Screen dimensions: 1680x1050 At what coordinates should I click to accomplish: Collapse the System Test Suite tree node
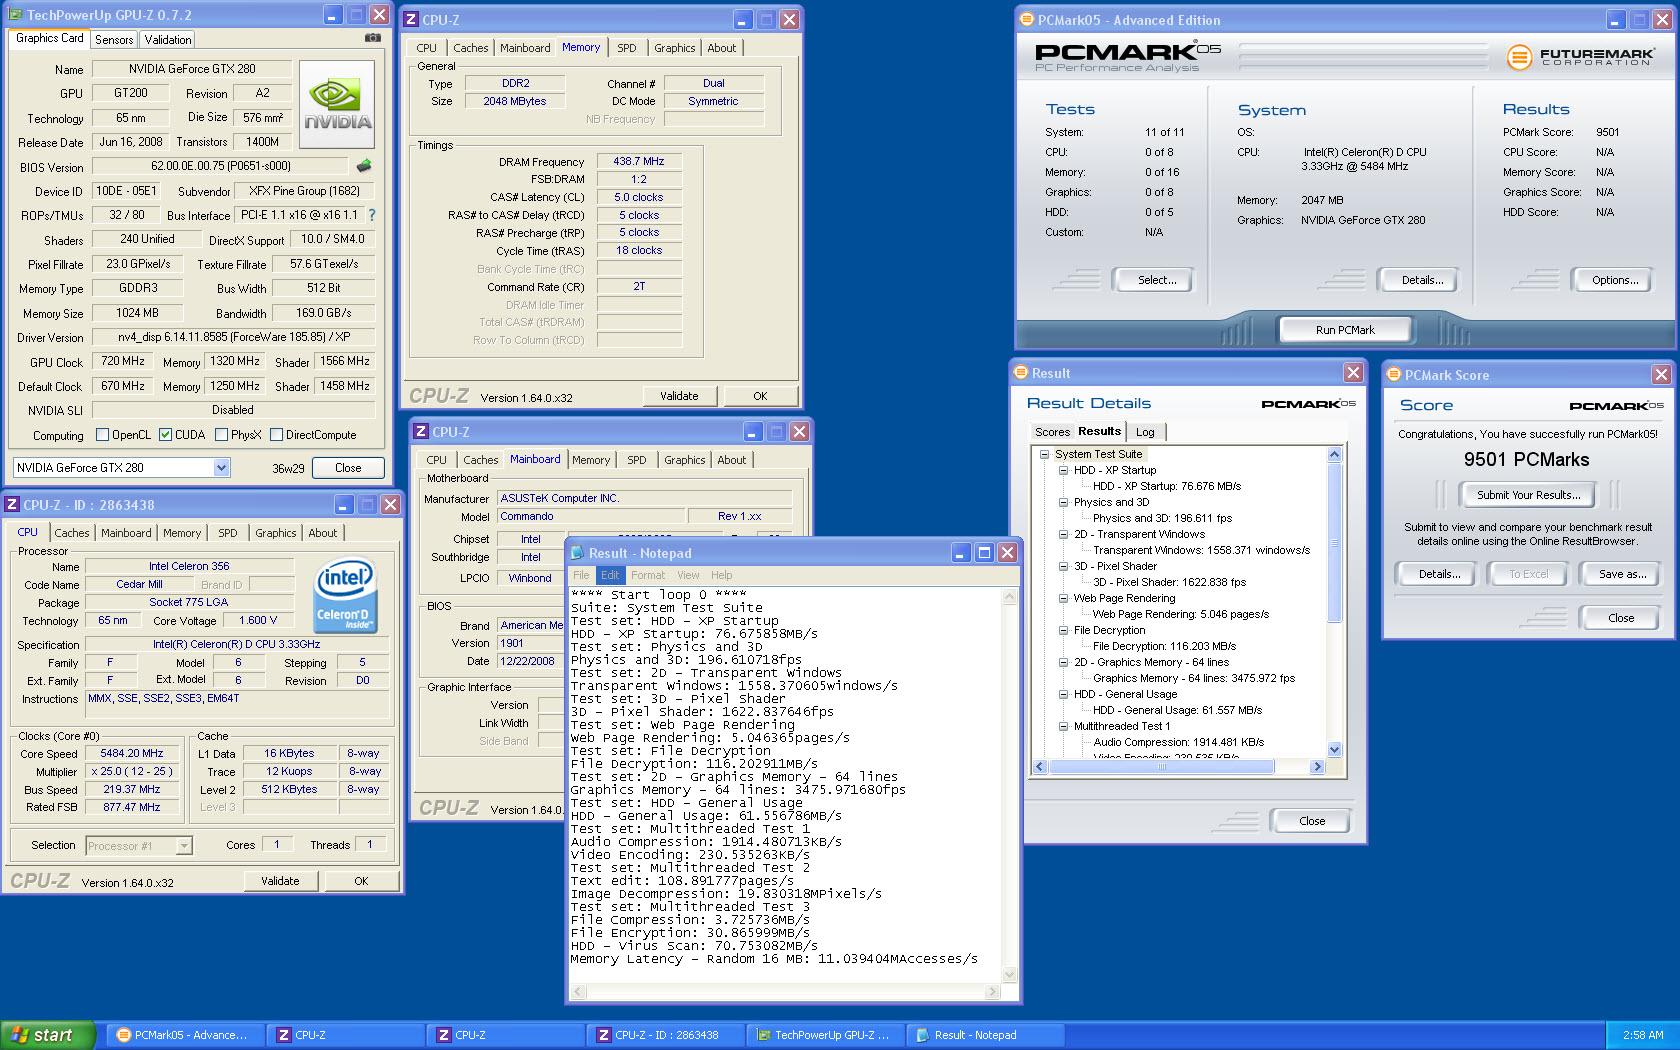point(1045,454)
